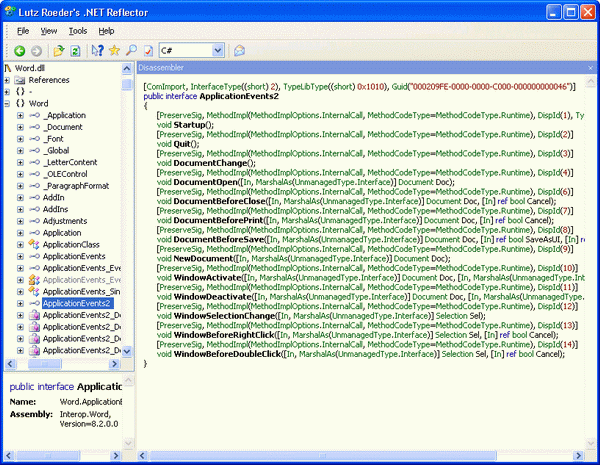Viewport: 600px width, 465px height.
Task: Select Word.dll assembly in tree
Action: 30,68
